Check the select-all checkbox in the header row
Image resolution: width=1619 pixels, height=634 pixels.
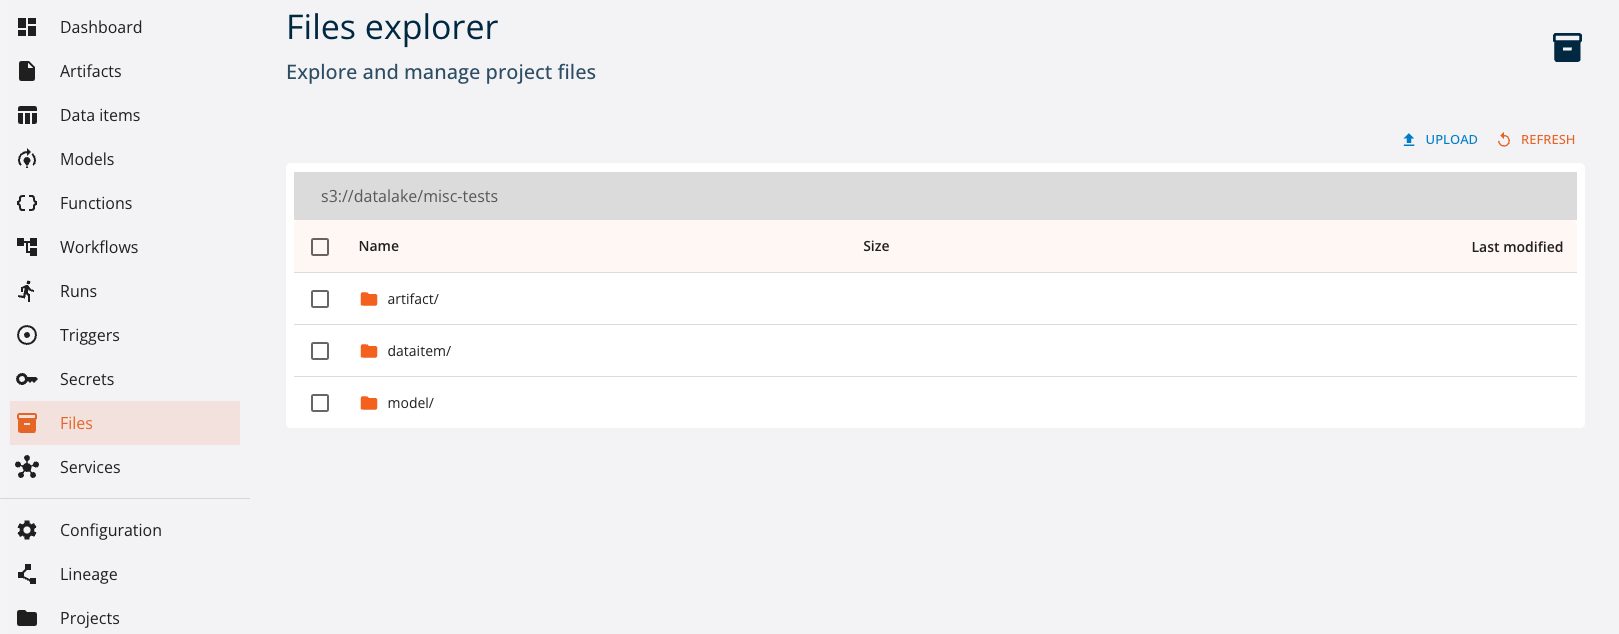tap(320, 246)
